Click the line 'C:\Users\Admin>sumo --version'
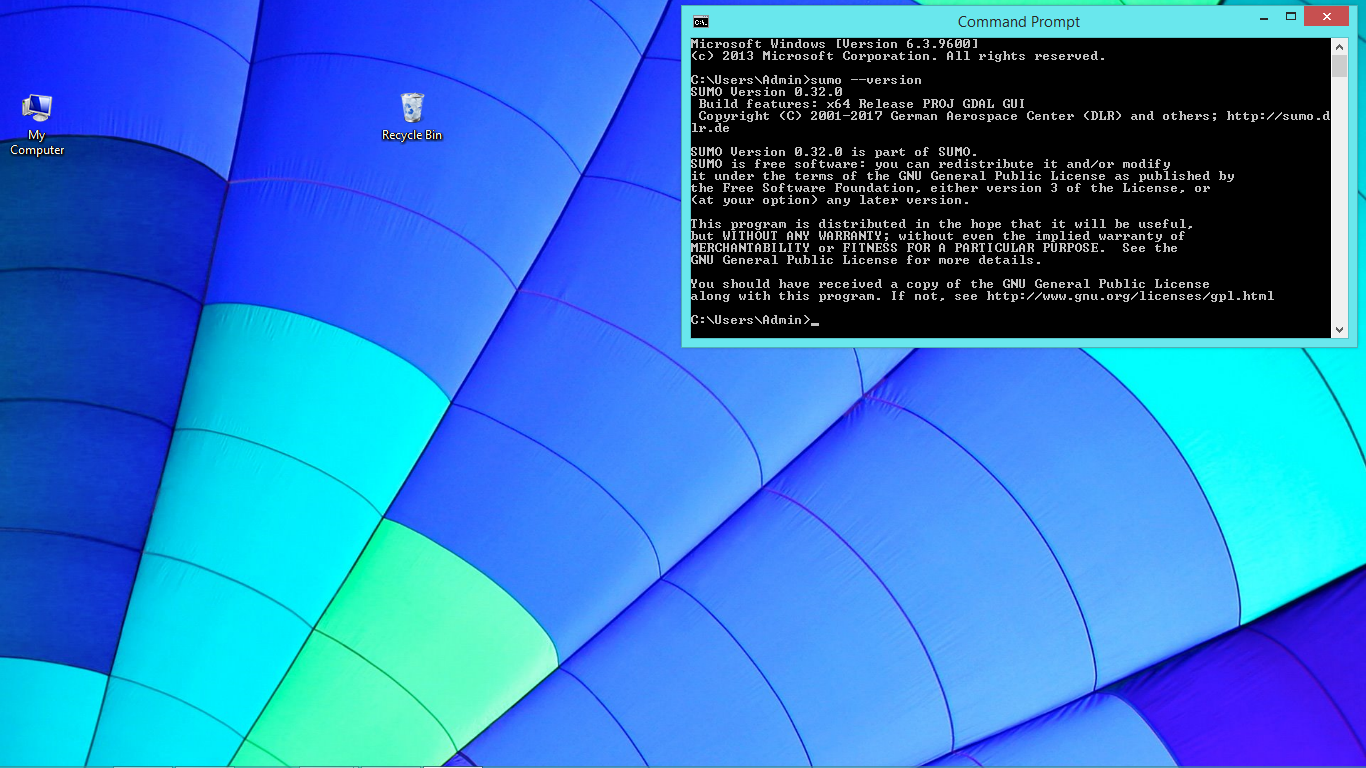Image resolution: width=1366 pixels, height=768 pixels. click(806, 80)
